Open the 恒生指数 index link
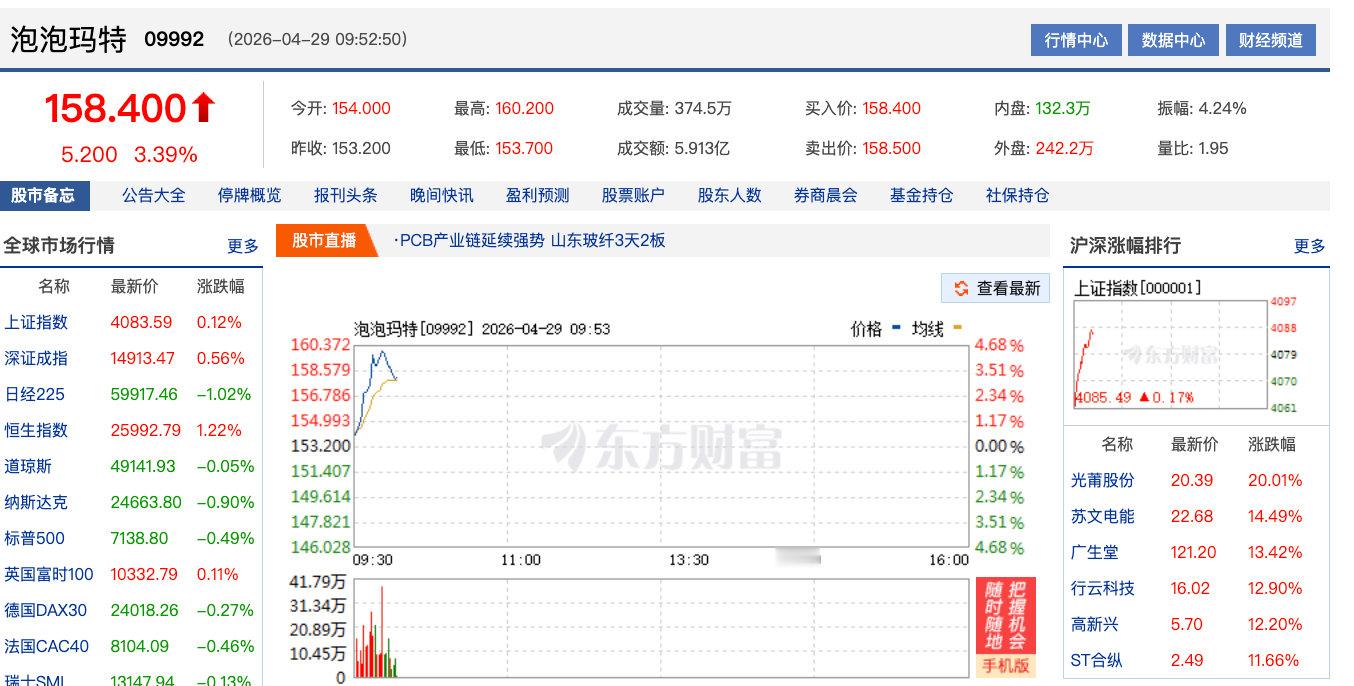The width and height of the screenshot is (1354, 686). [37, 430]
